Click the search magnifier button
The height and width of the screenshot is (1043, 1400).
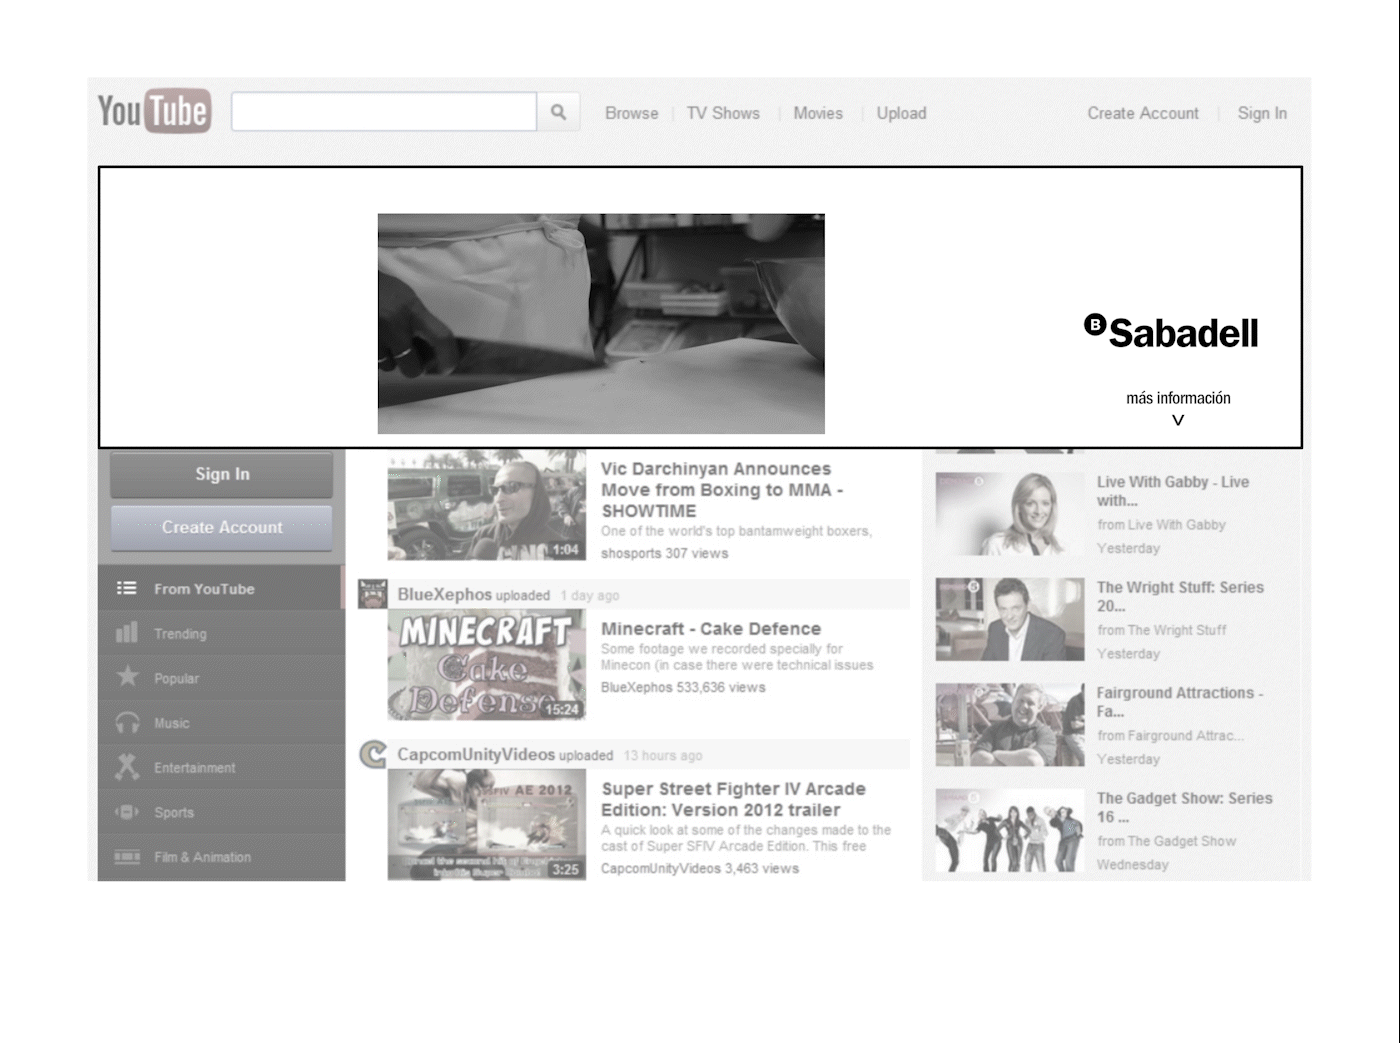point(558,112)
